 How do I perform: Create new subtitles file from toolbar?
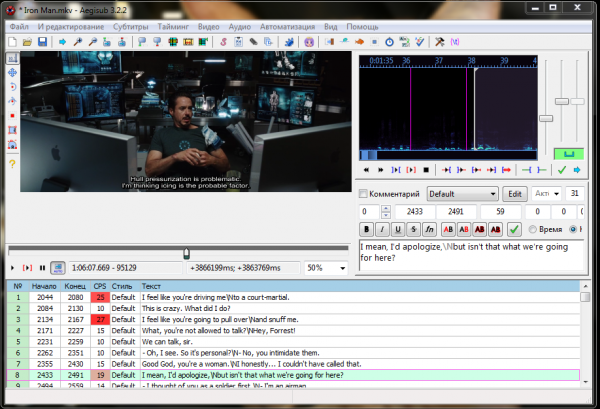(12, 42)
